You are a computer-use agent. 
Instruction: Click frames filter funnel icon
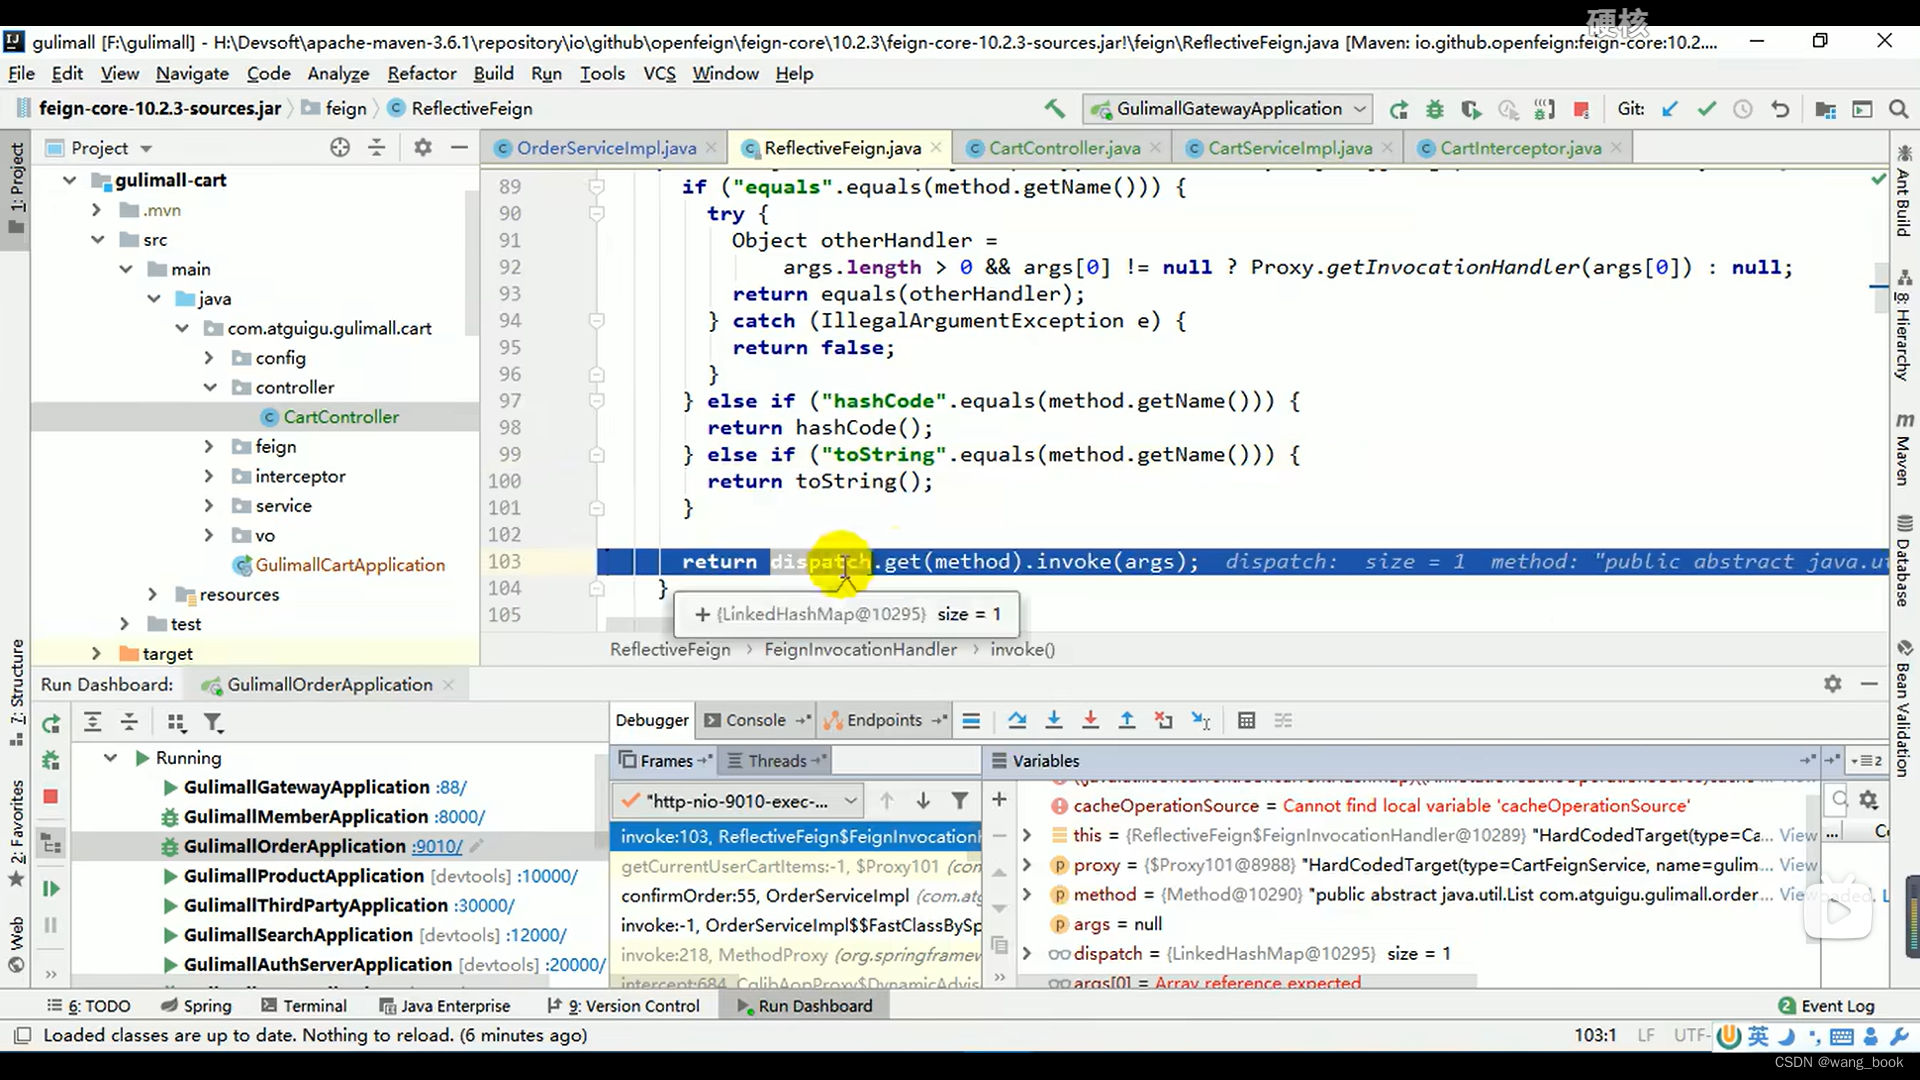point(960,800)
